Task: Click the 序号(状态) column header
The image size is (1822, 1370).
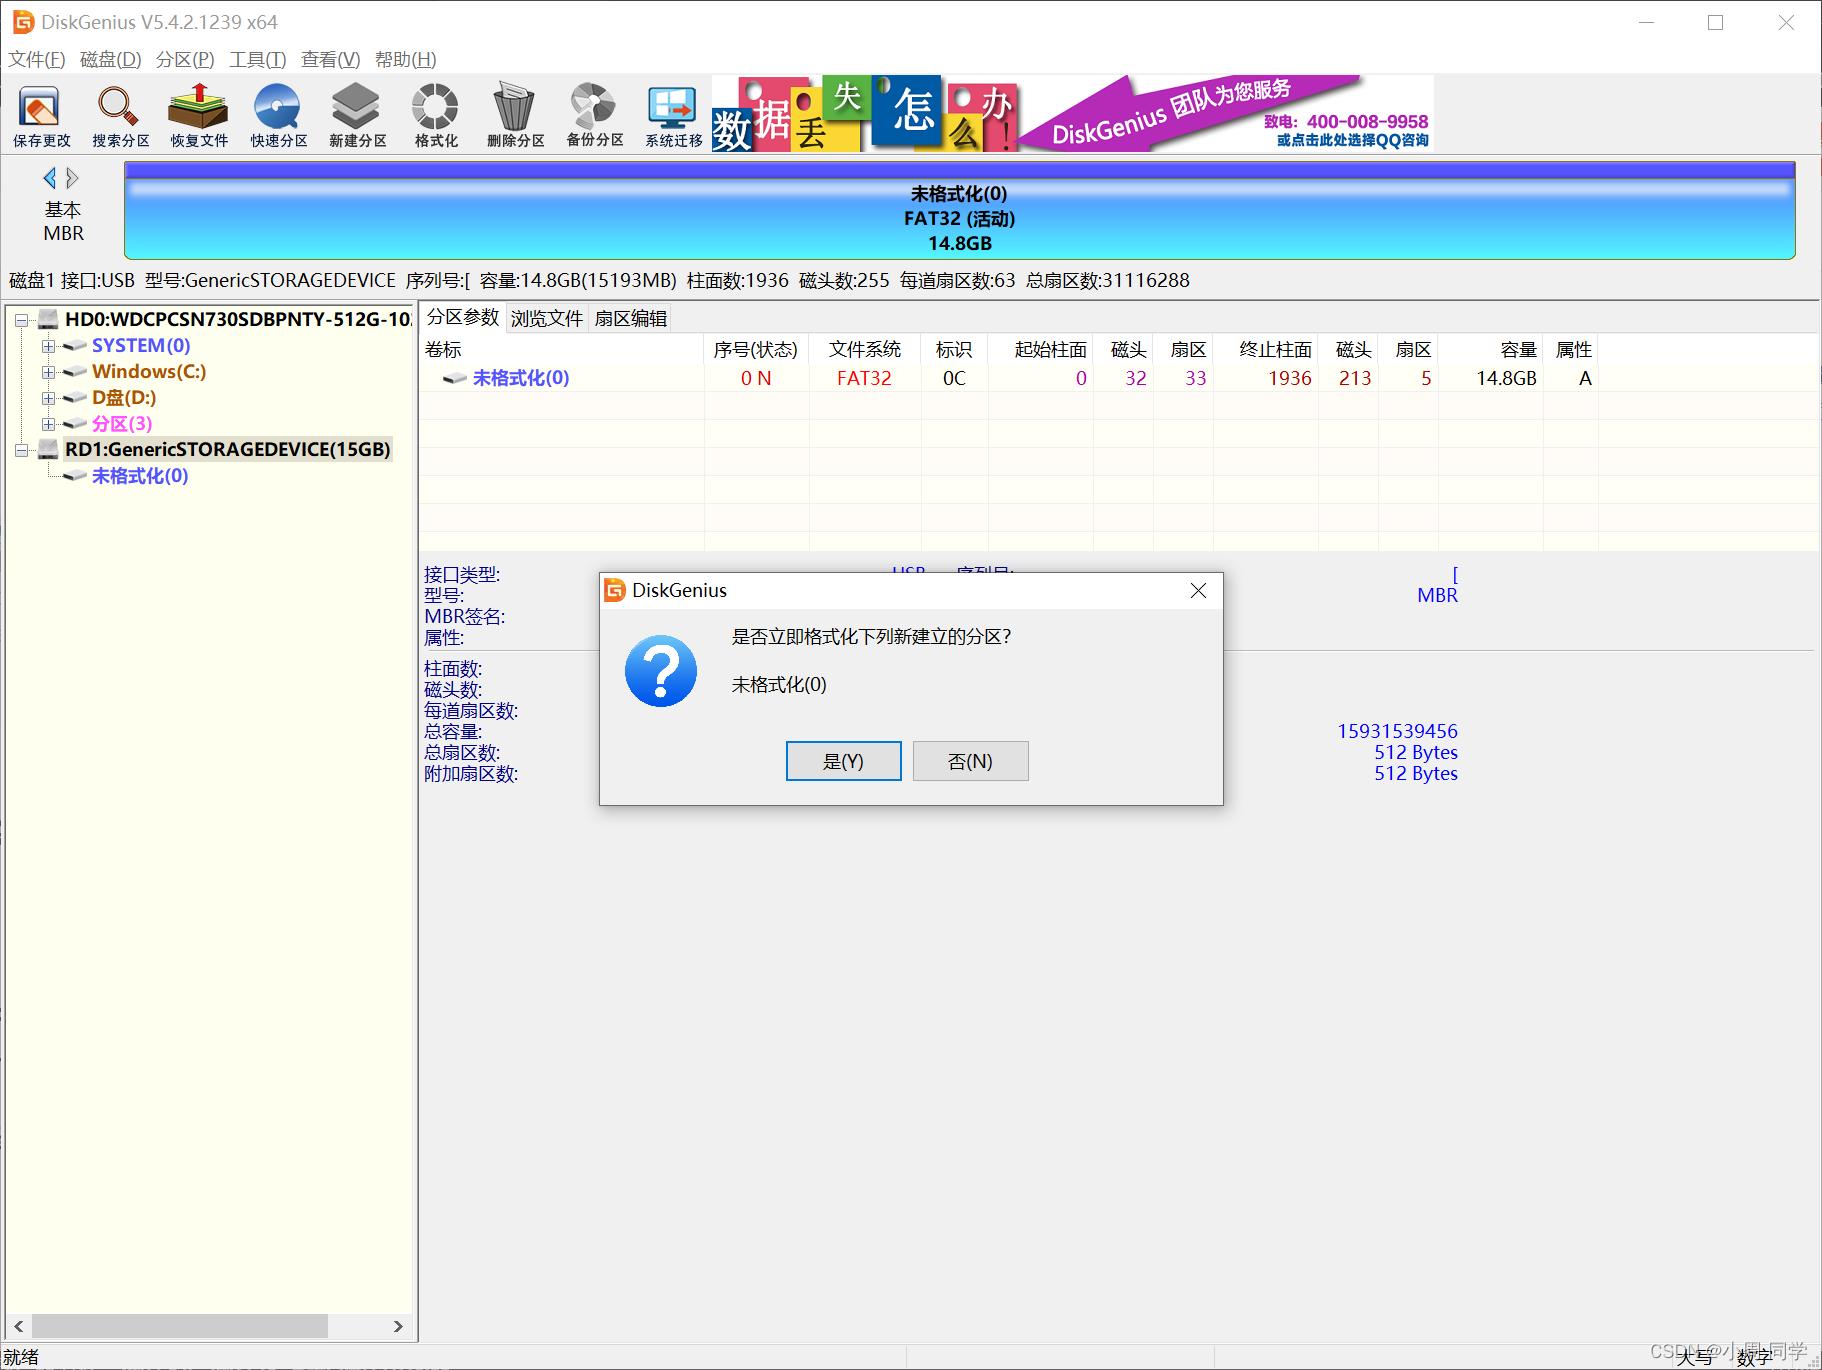Action: [x=756, y=349]
